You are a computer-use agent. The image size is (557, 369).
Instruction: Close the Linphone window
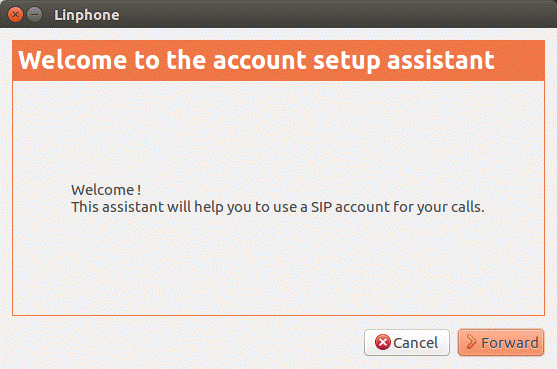point(15,15)
